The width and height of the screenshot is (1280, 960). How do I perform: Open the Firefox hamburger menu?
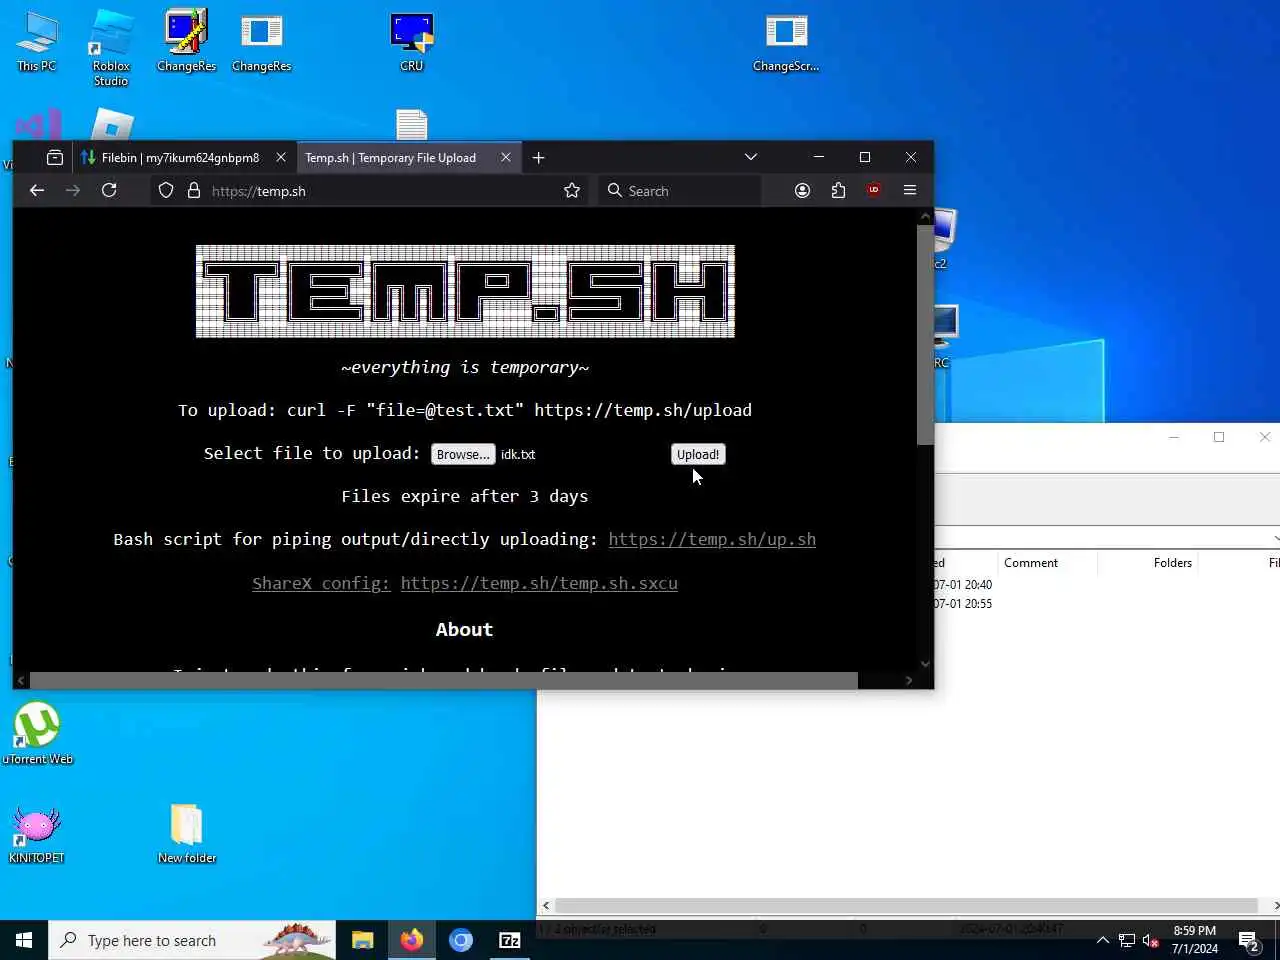[910, 190]
